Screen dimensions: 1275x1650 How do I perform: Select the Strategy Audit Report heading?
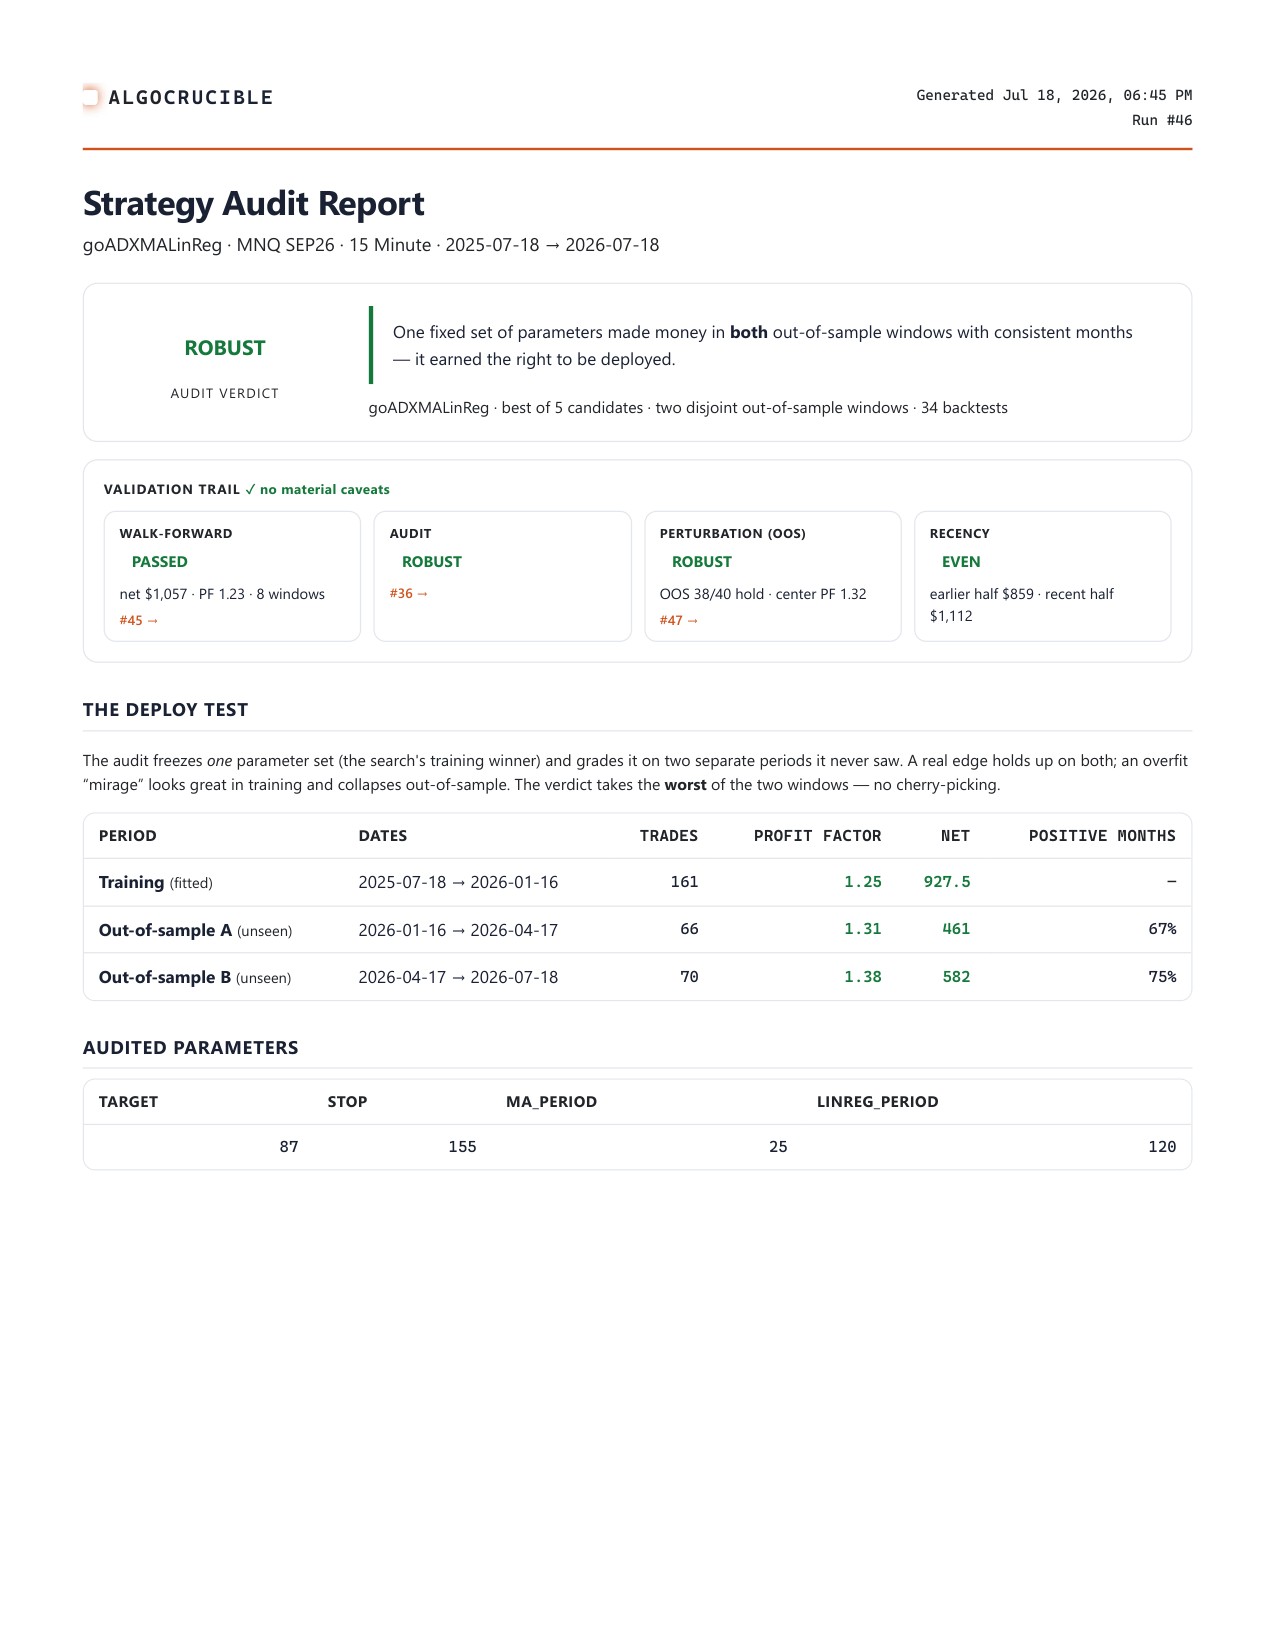pos(254,203)
